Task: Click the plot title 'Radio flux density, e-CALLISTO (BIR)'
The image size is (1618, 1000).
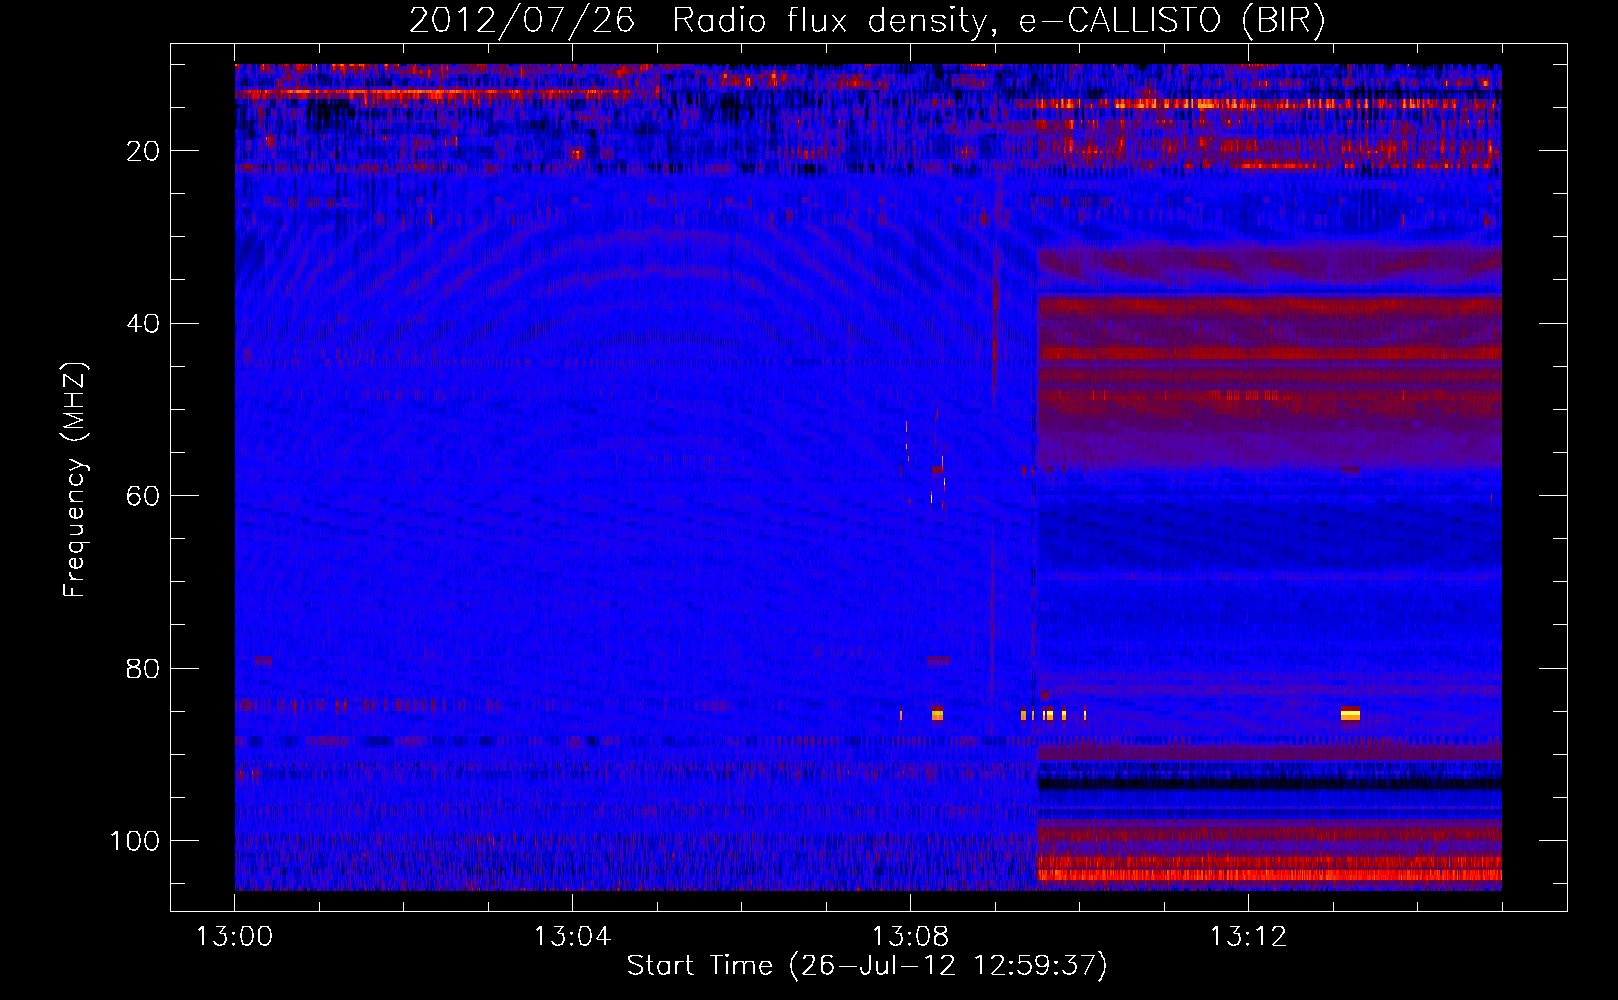Action: pyautogui.click(x=998, y=21)
